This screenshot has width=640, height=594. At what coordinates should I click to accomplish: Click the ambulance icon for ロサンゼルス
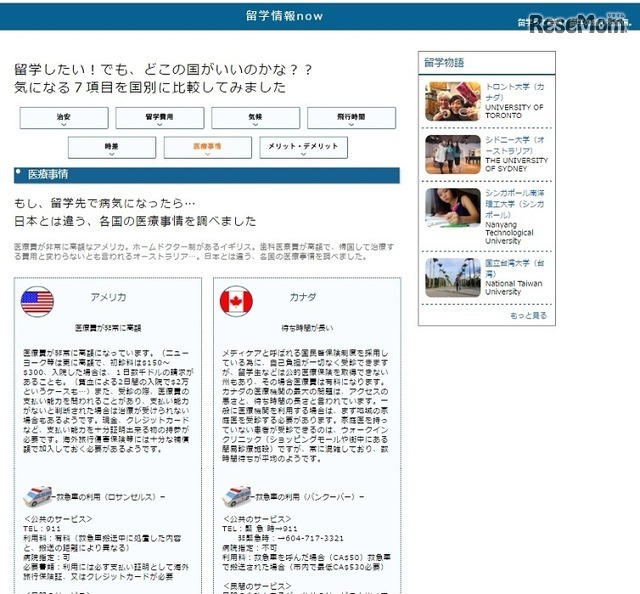[37, 496]
